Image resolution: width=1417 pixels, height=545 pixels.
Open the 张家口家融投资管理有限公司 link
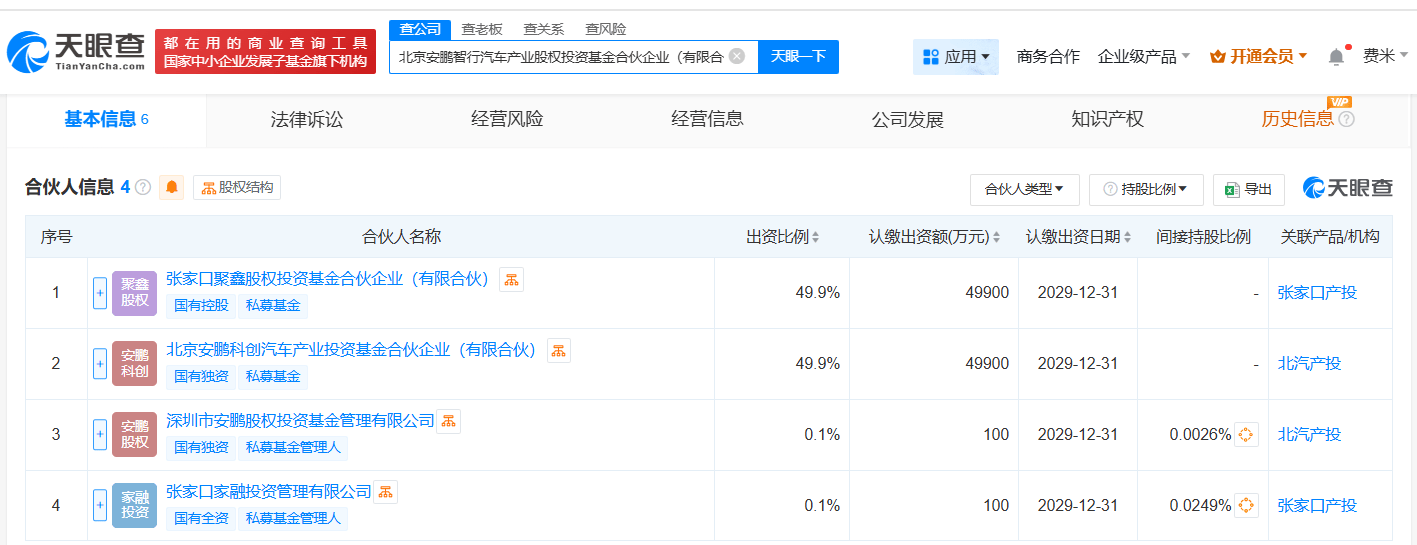point(268,492)
